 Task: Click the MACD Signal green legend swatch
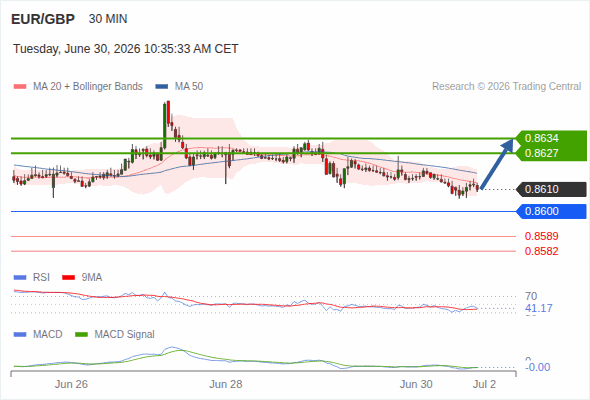[81, 334]
